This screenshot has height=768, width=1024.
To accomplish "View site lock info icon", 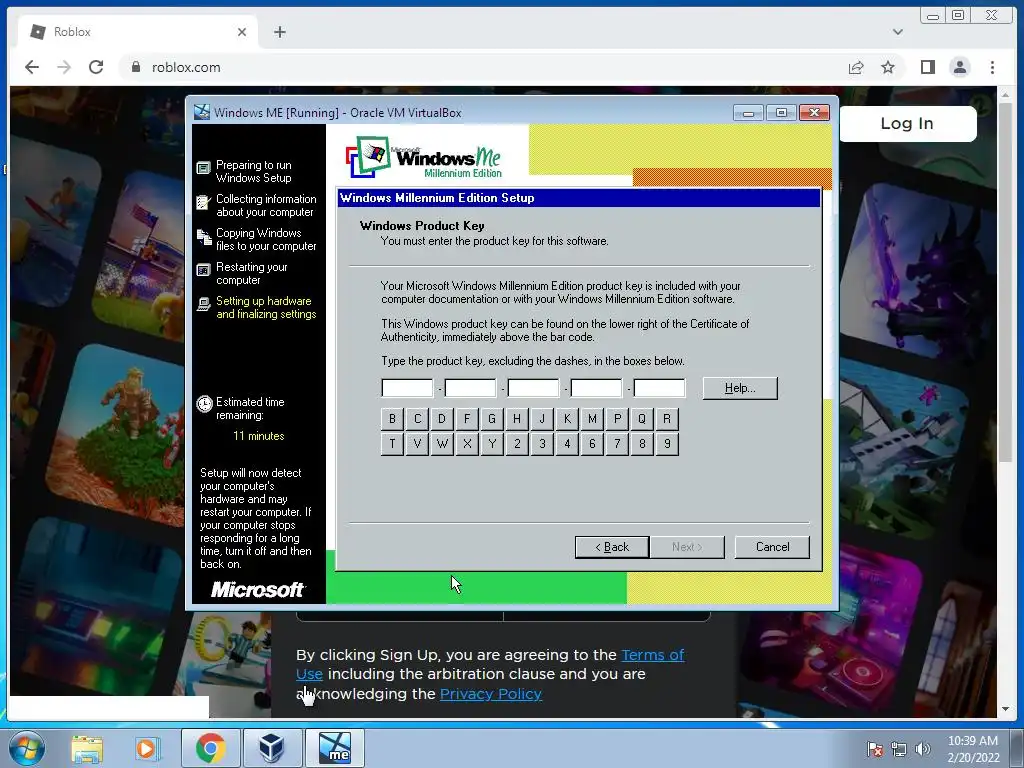I will pos(136,67).
